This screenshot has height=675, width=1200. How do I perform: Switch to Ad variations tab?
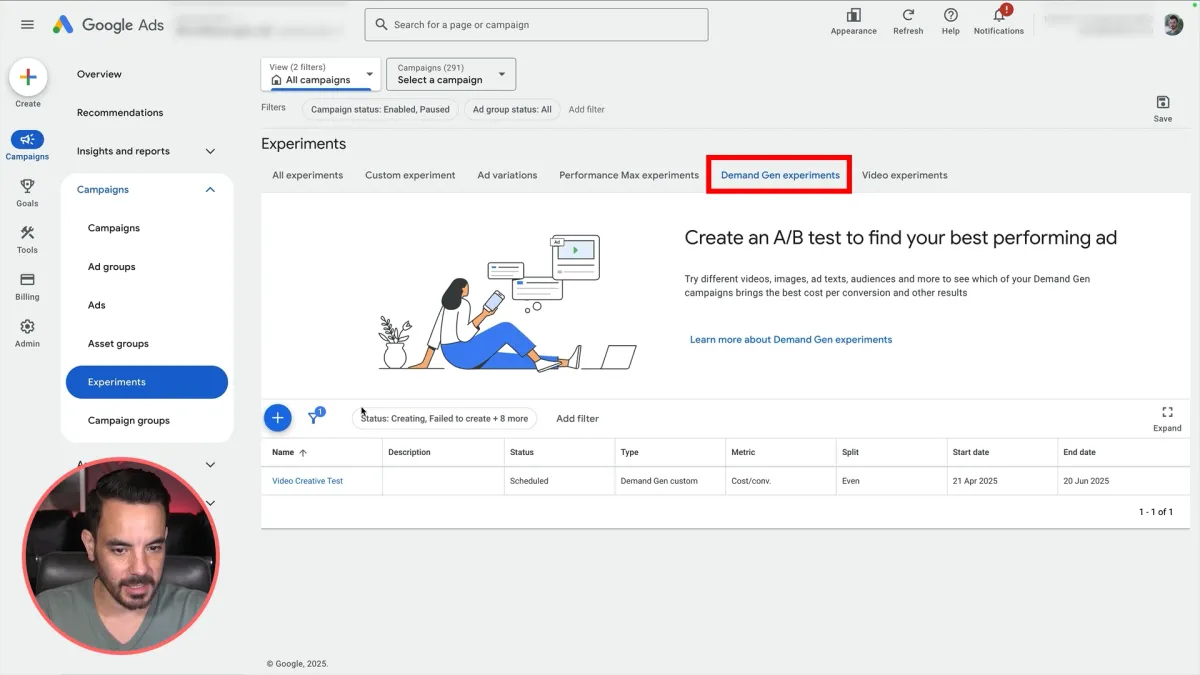(507, 175)
